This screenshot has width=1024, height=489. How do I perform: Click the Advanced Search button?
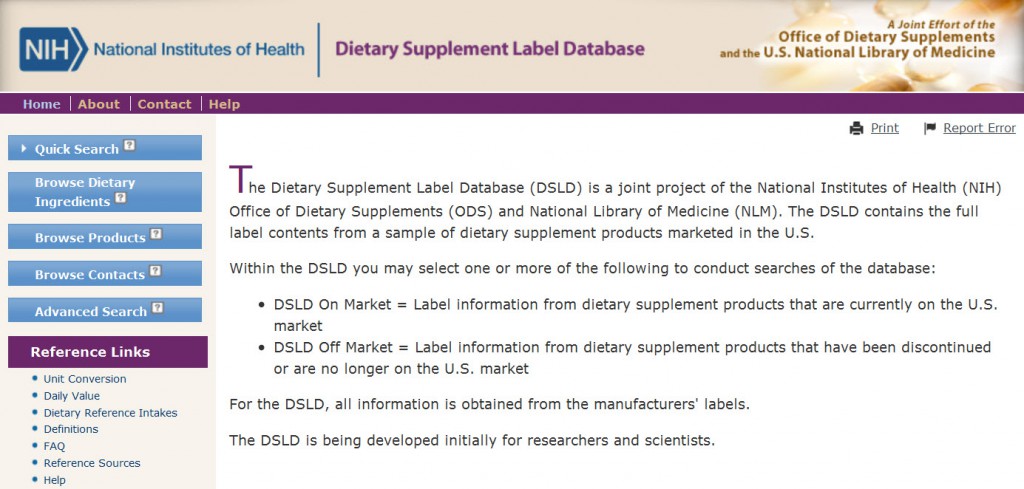click(104, 310)
